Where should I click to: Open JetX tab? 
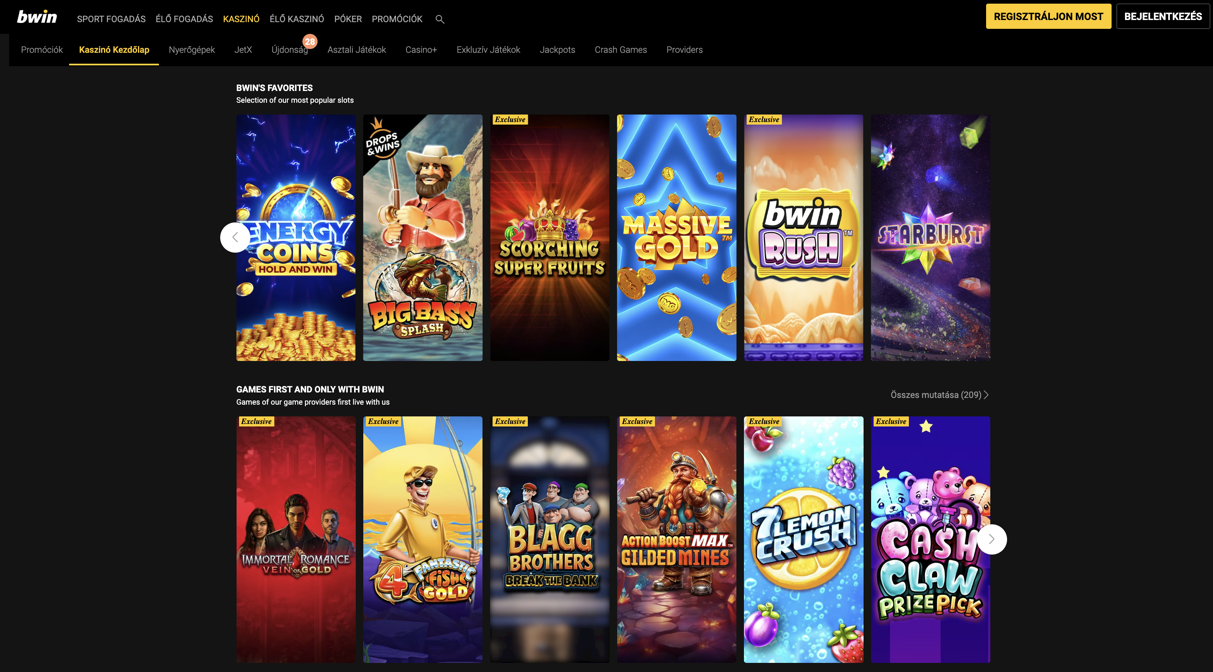(x=243, y=50)
